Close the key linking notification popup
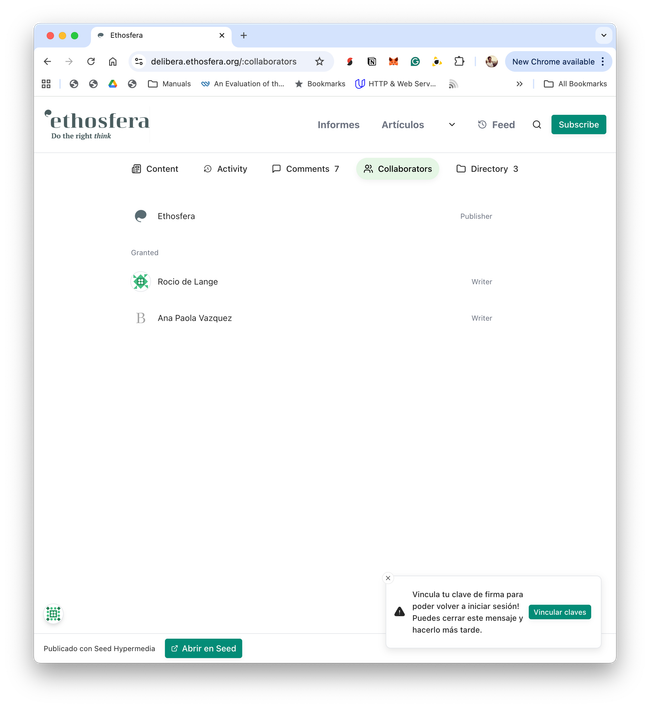Image resolution: width=650 pixels, height=708 pixels. [x=388, y=578]
